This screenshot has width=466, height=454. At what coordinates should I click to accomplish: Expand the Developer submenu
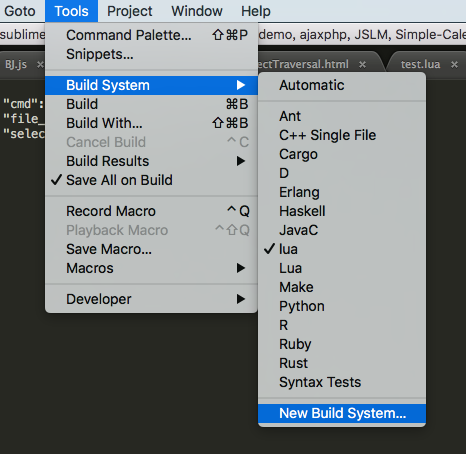point(151,299)
